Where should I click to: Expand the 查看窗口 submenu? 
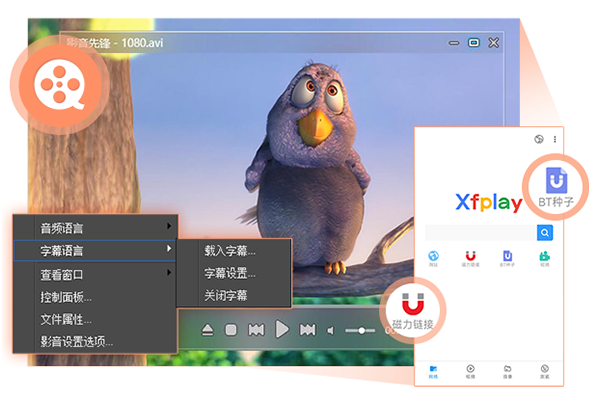click(x=94, y=274)
